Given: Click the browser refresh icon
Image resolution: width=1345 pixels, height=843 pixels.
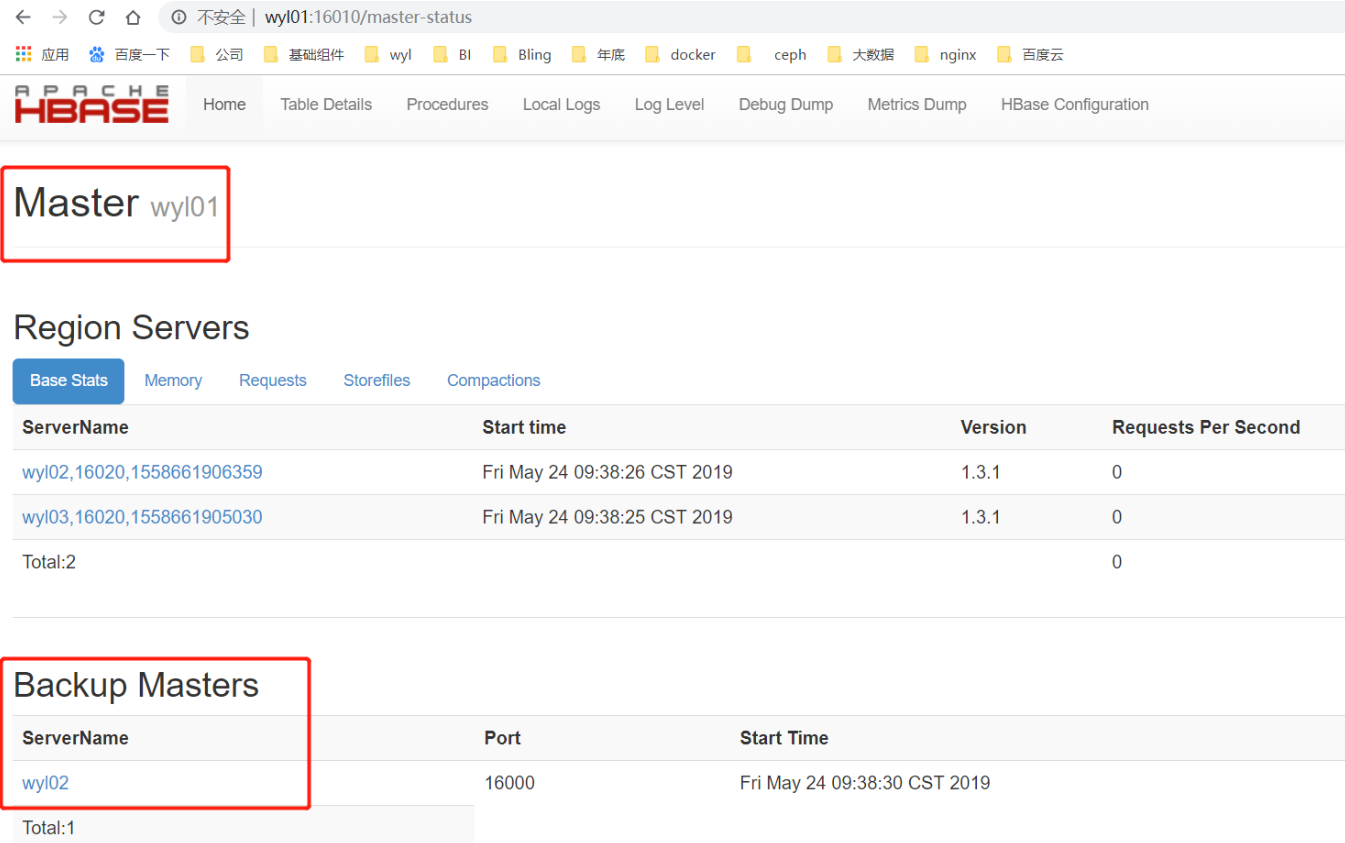Looking at the screenshot, I should point(95,16).
